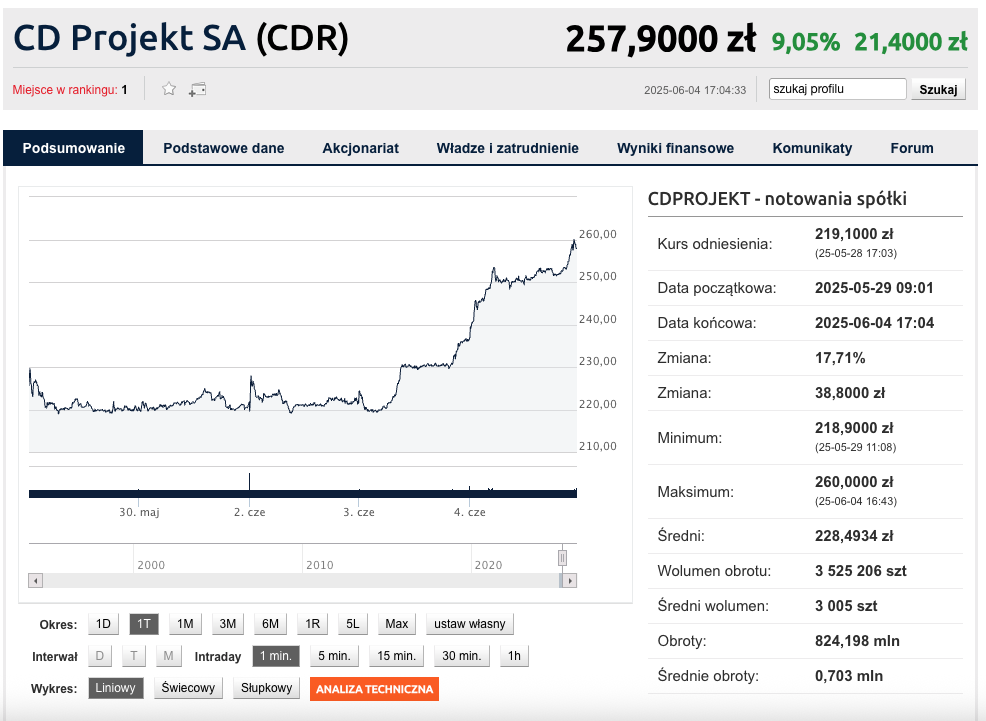Image resolution: width=986 pixels, height=721 pixels.
Task: Click the Obroty value 824,198 mln
Action: tap(857, 641)
